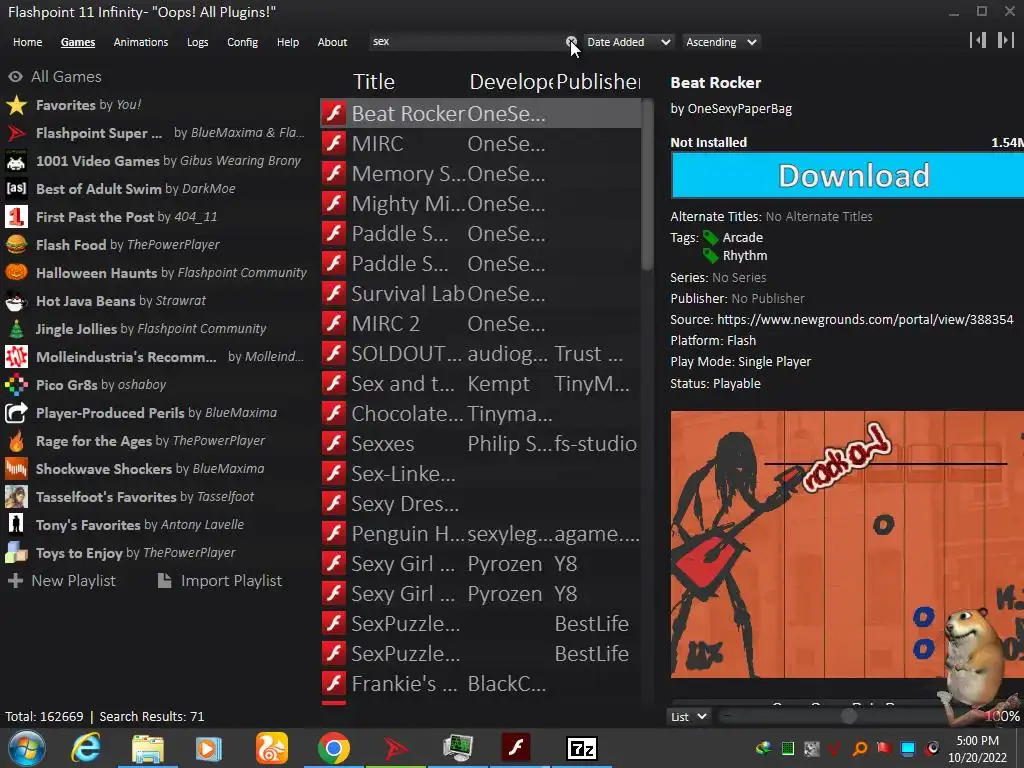Open the List layout dropdown
The width and height of the screenshot is (1024, 768).
(x=688, y=716)
